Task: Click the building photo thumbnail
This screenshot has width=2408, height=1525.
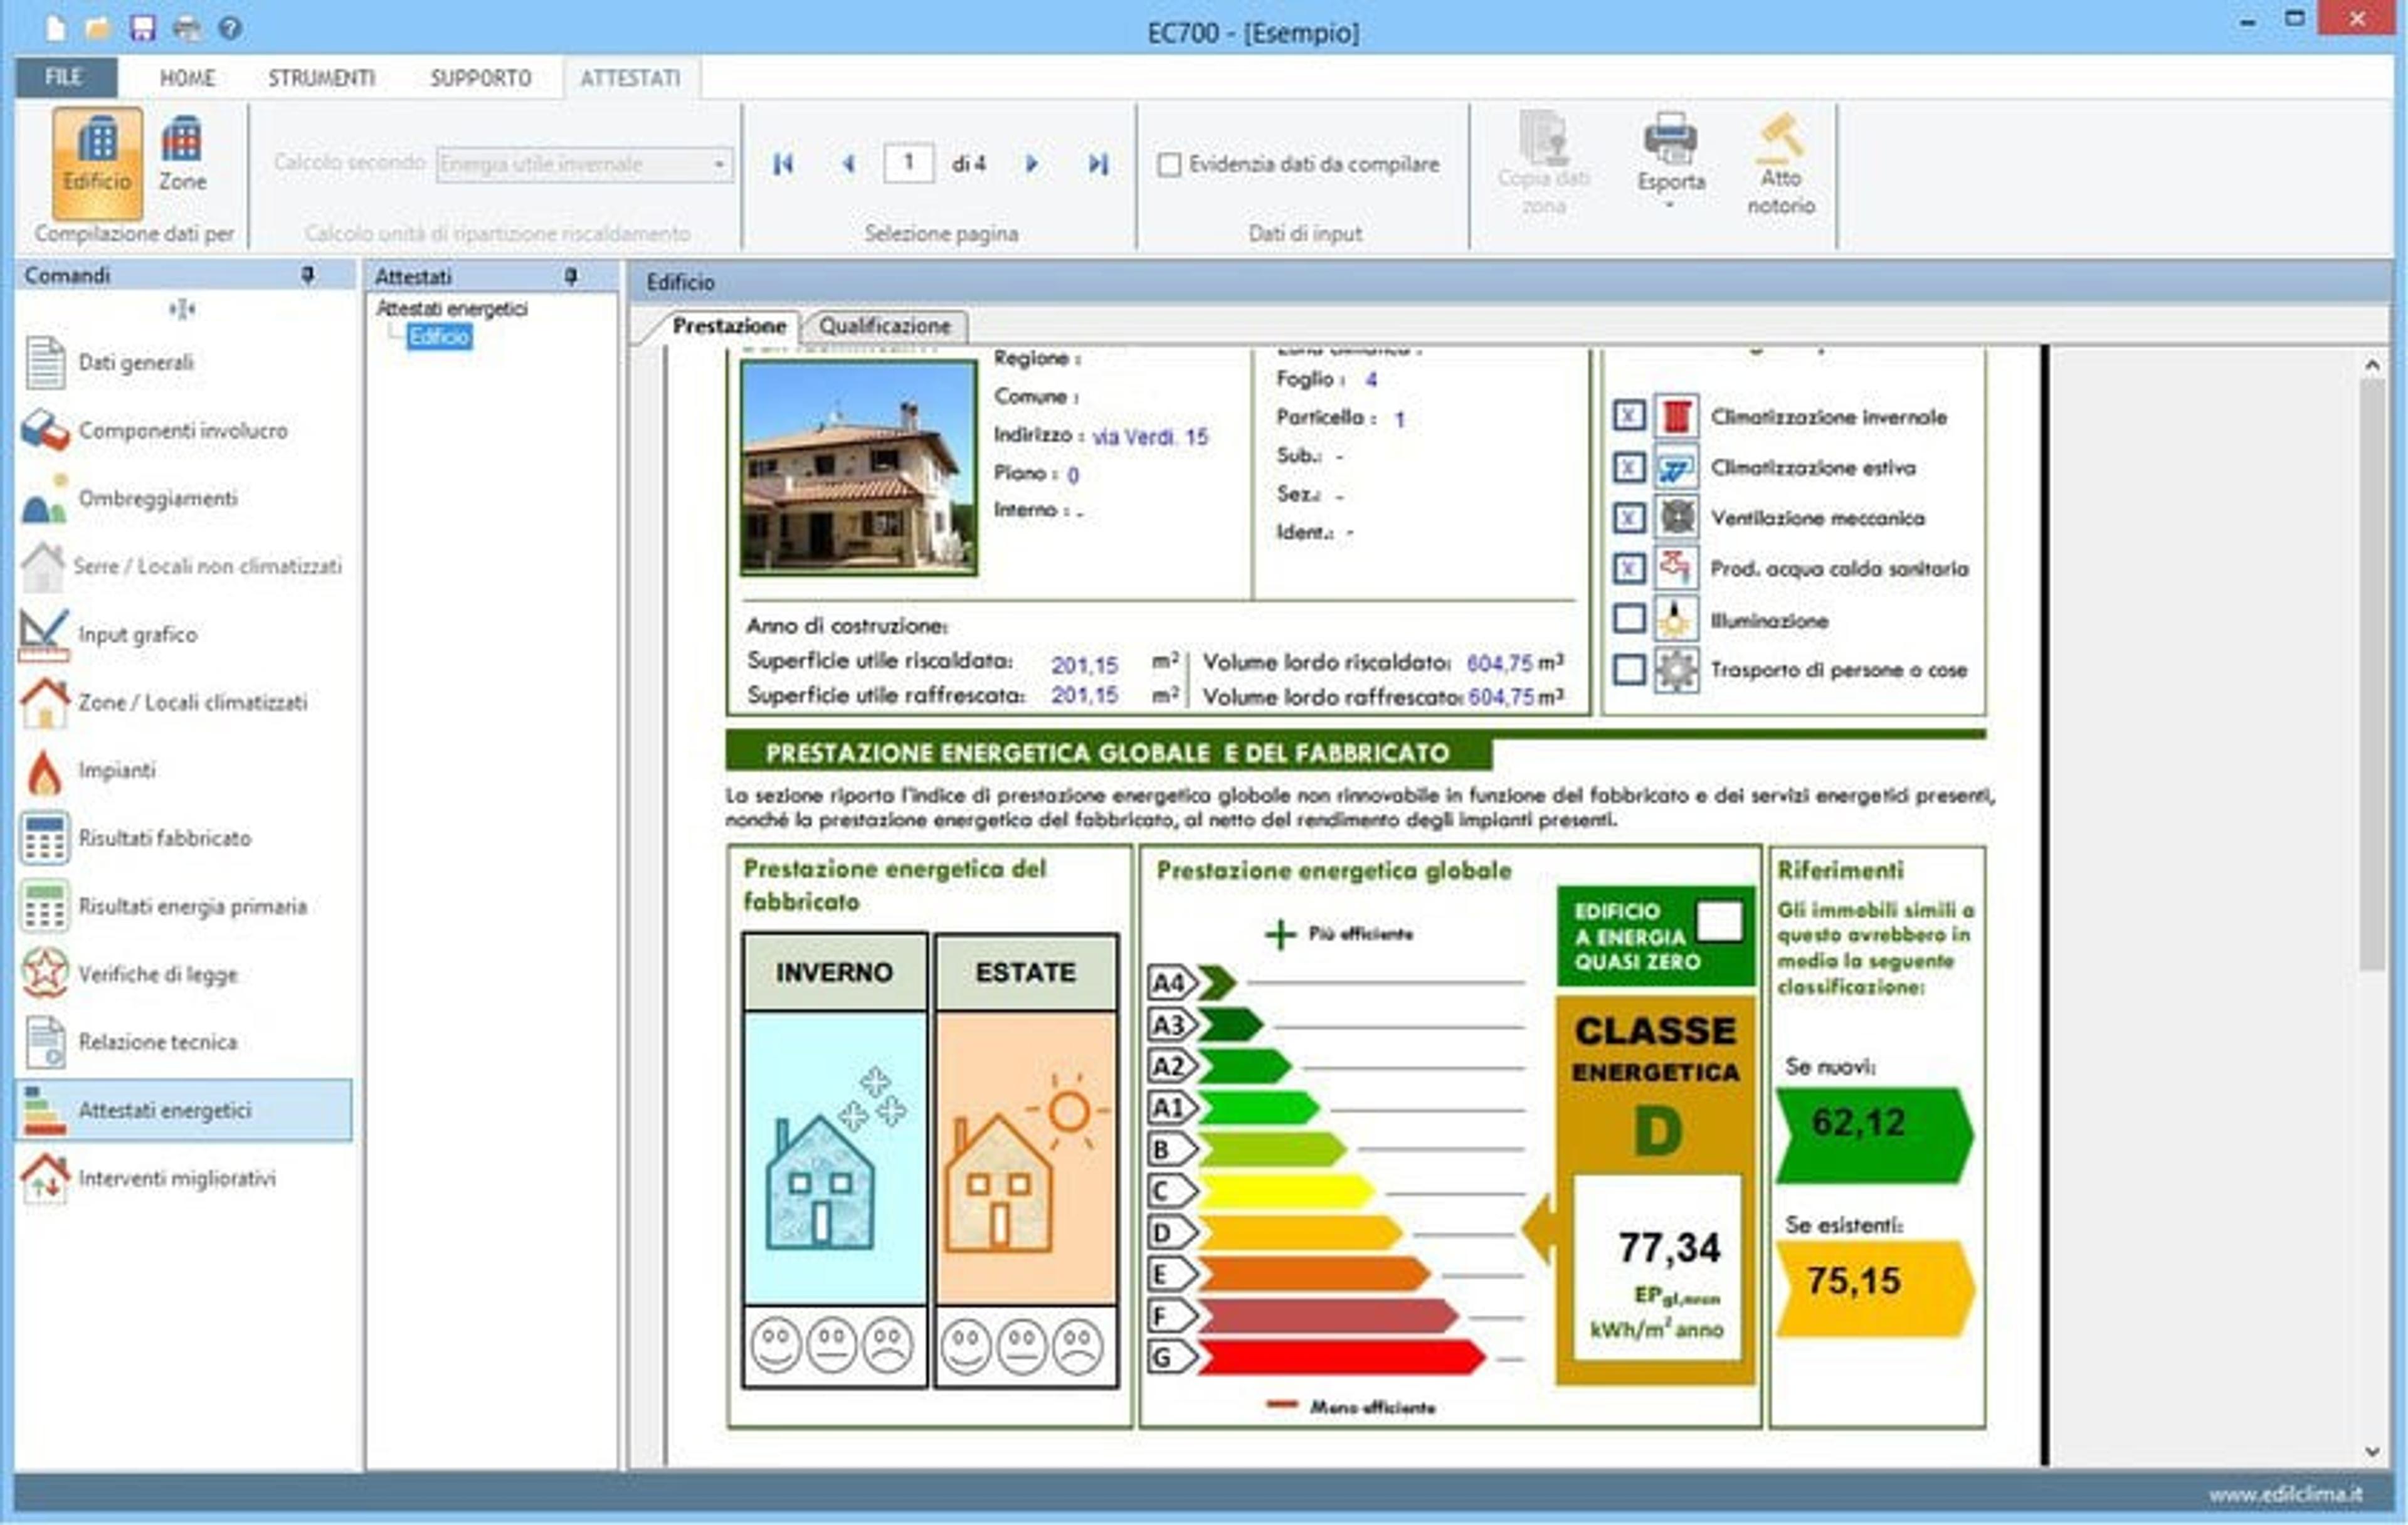Action: 858,467
